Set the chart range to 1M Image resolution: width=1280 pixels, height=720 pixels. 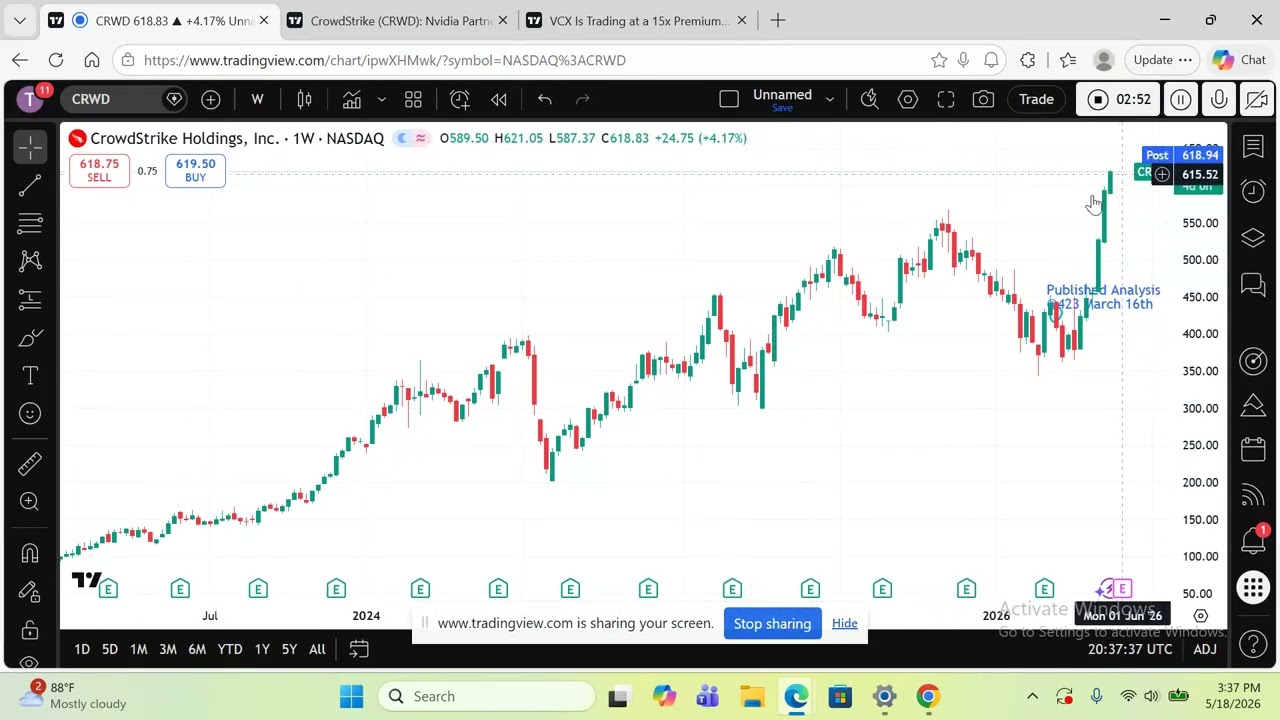click(x=139, y=650)
